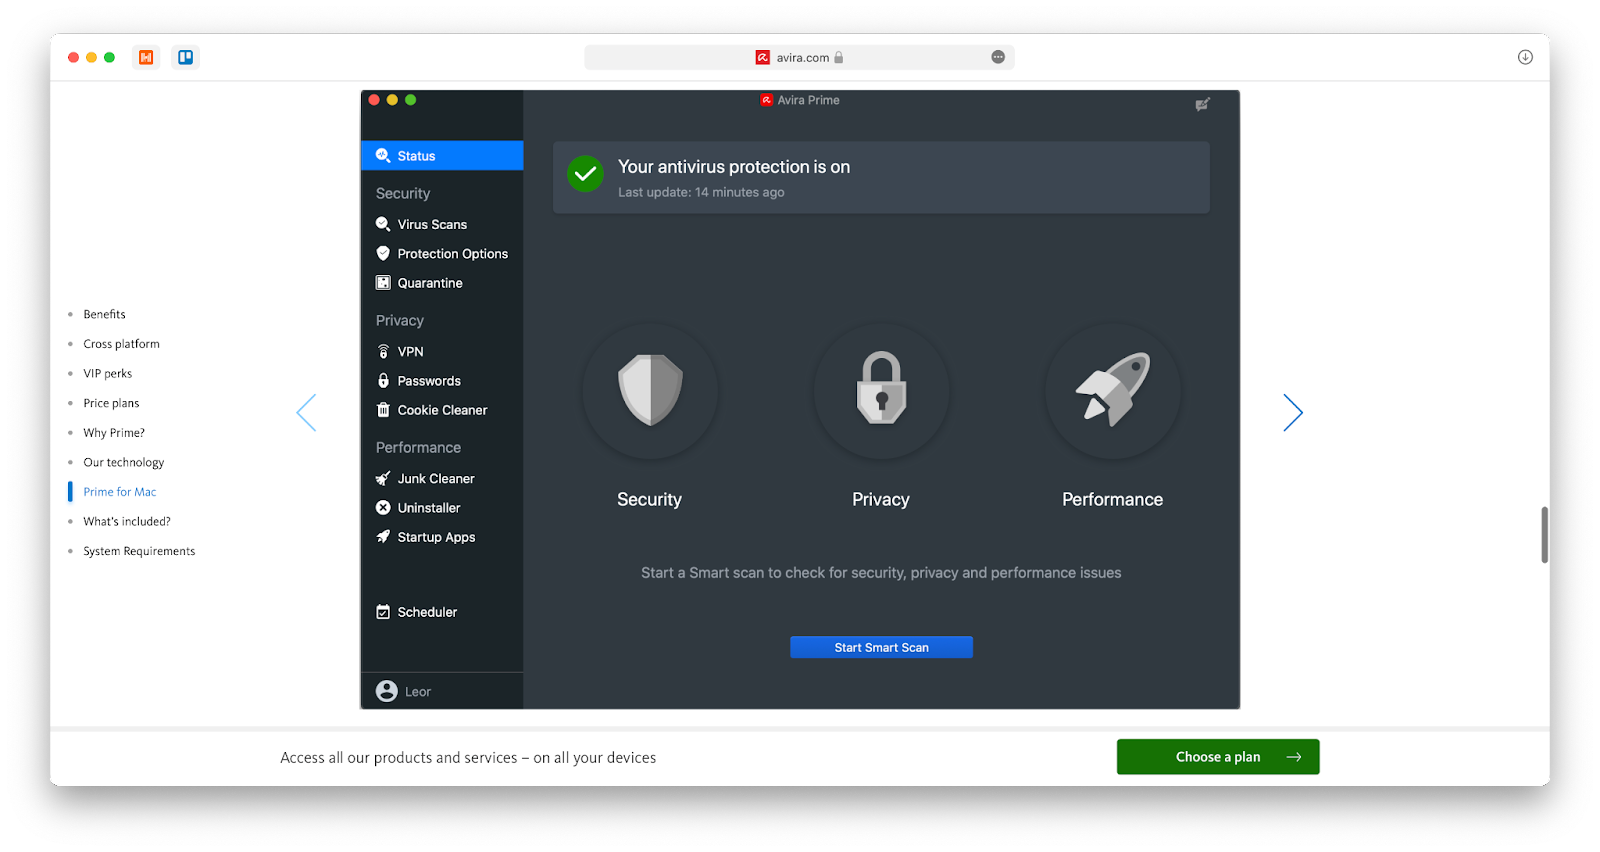
Task: Click the downloads icon in browser toolbar
Action: (x=1525, y=57)
